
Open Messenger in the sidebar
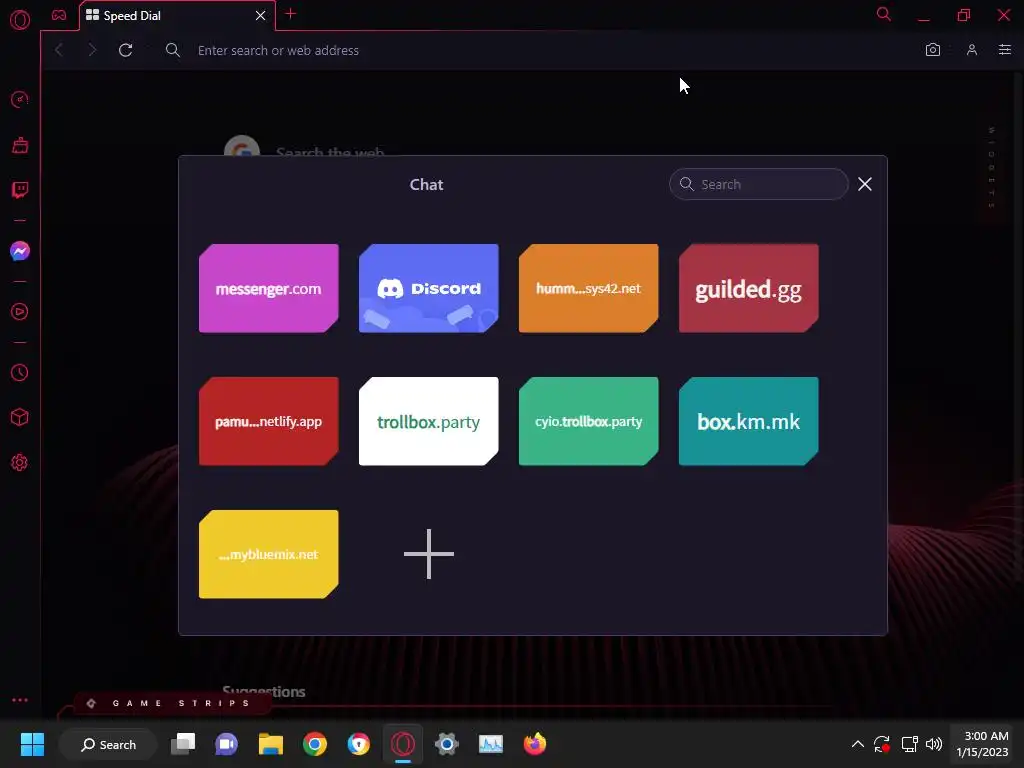(x=20, y=251)
